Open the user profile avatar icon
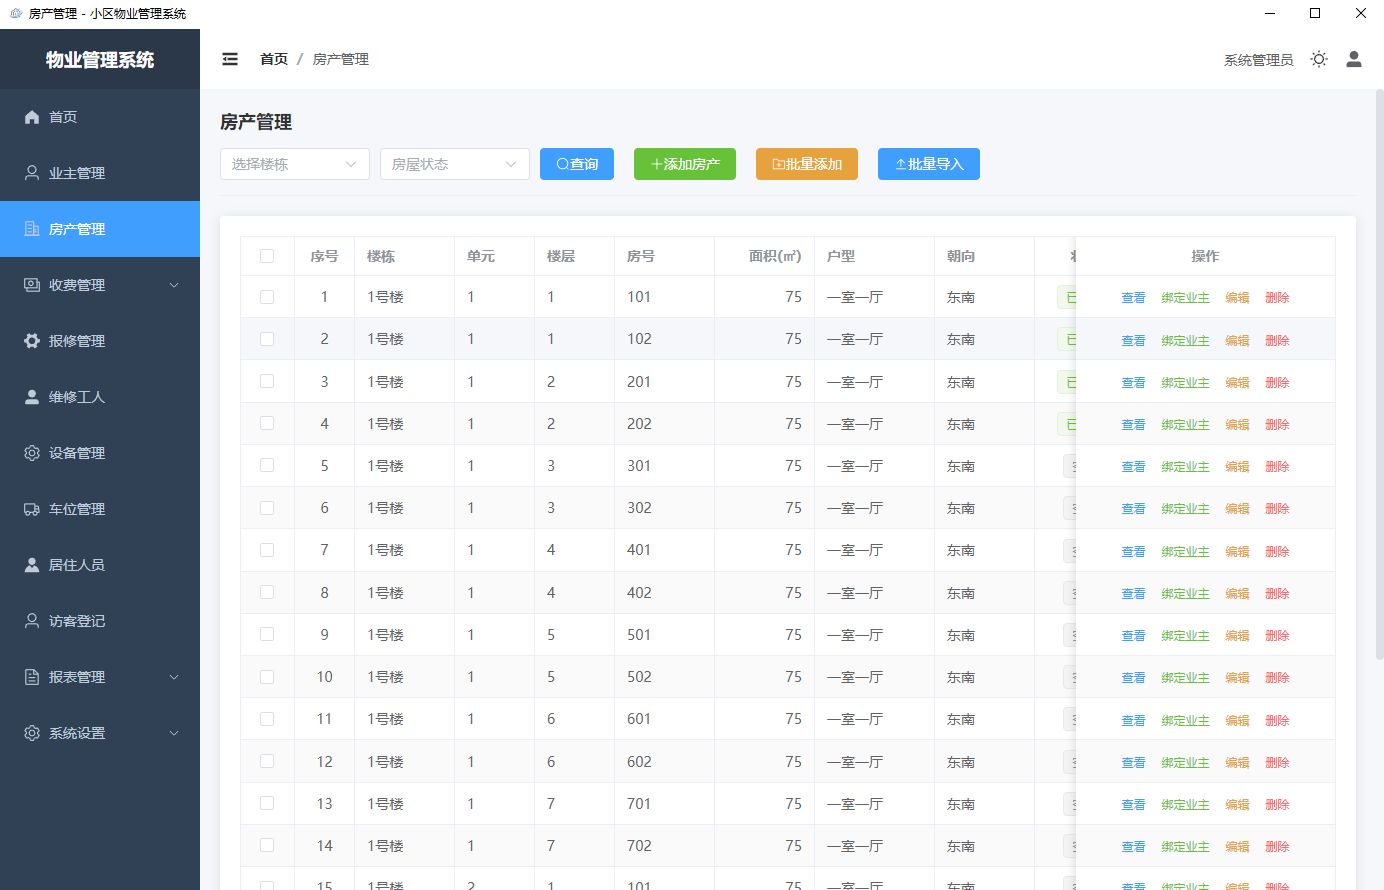The image size is (1384, 890). tap(1353, 59)
